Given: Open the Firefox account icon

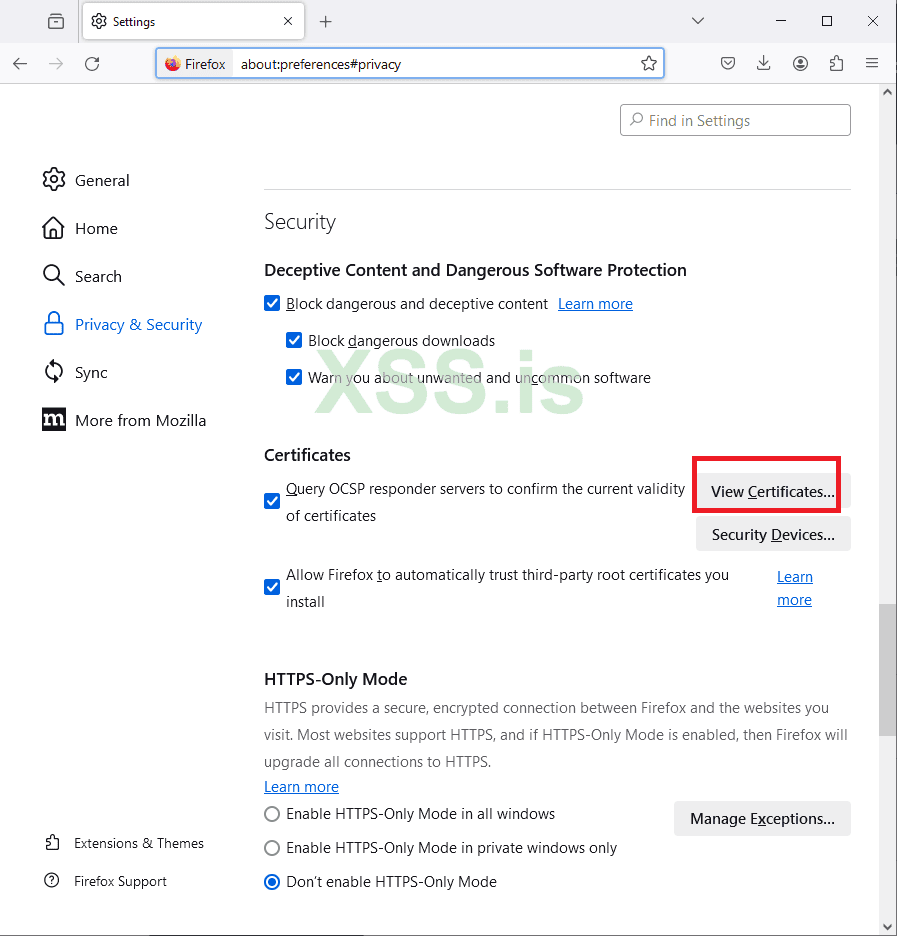Looking at the screenshot, I should [800, 63].
